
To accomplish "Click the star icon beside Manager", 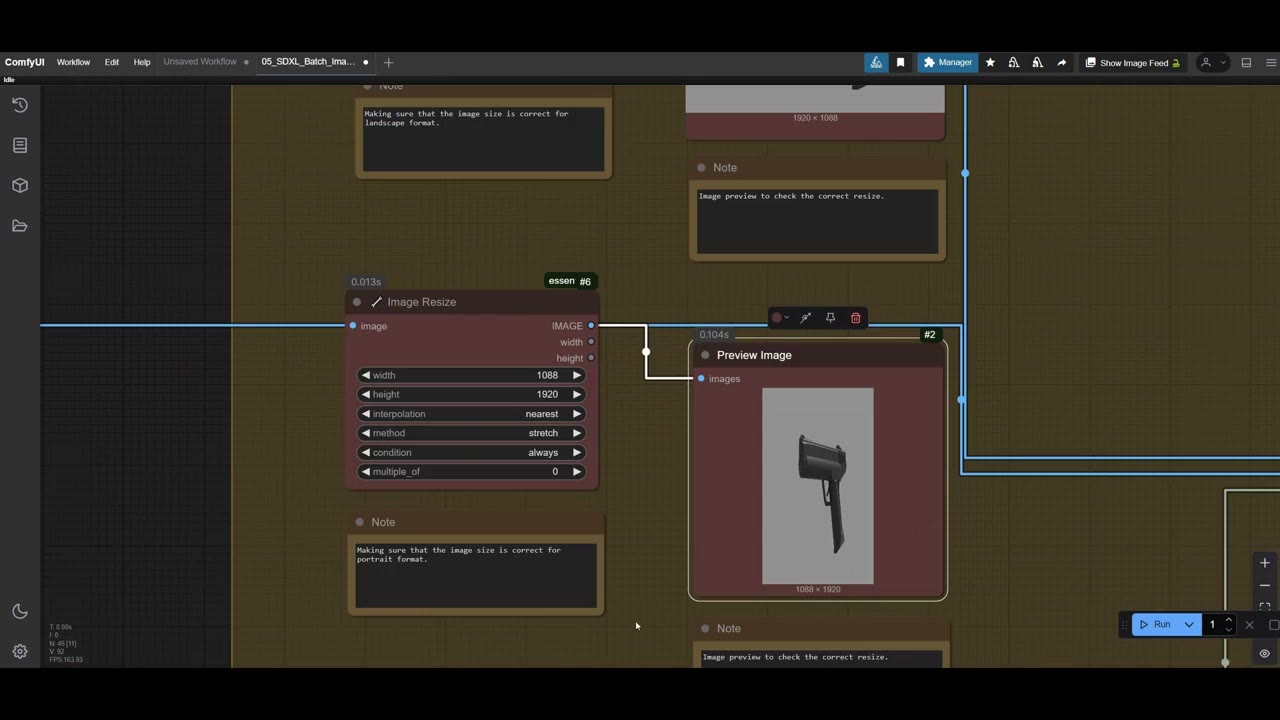I will (x=990, y=62).
